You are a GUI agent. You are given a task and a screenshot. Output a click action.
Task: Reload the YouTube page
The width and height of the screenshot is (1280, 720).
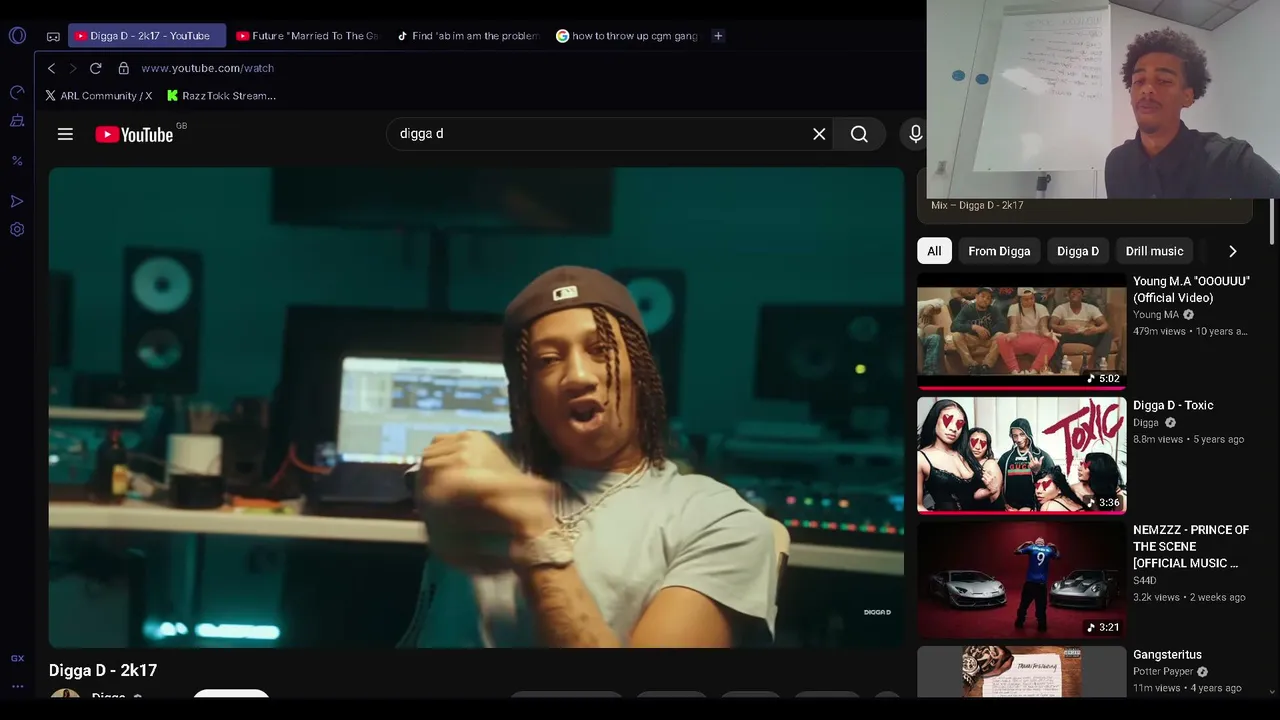(96, 68)
